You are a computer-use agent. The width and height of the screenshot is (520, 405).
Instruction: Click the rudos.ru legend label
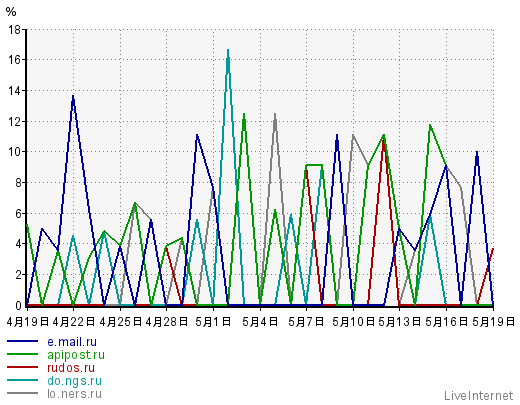pos(71,368)
